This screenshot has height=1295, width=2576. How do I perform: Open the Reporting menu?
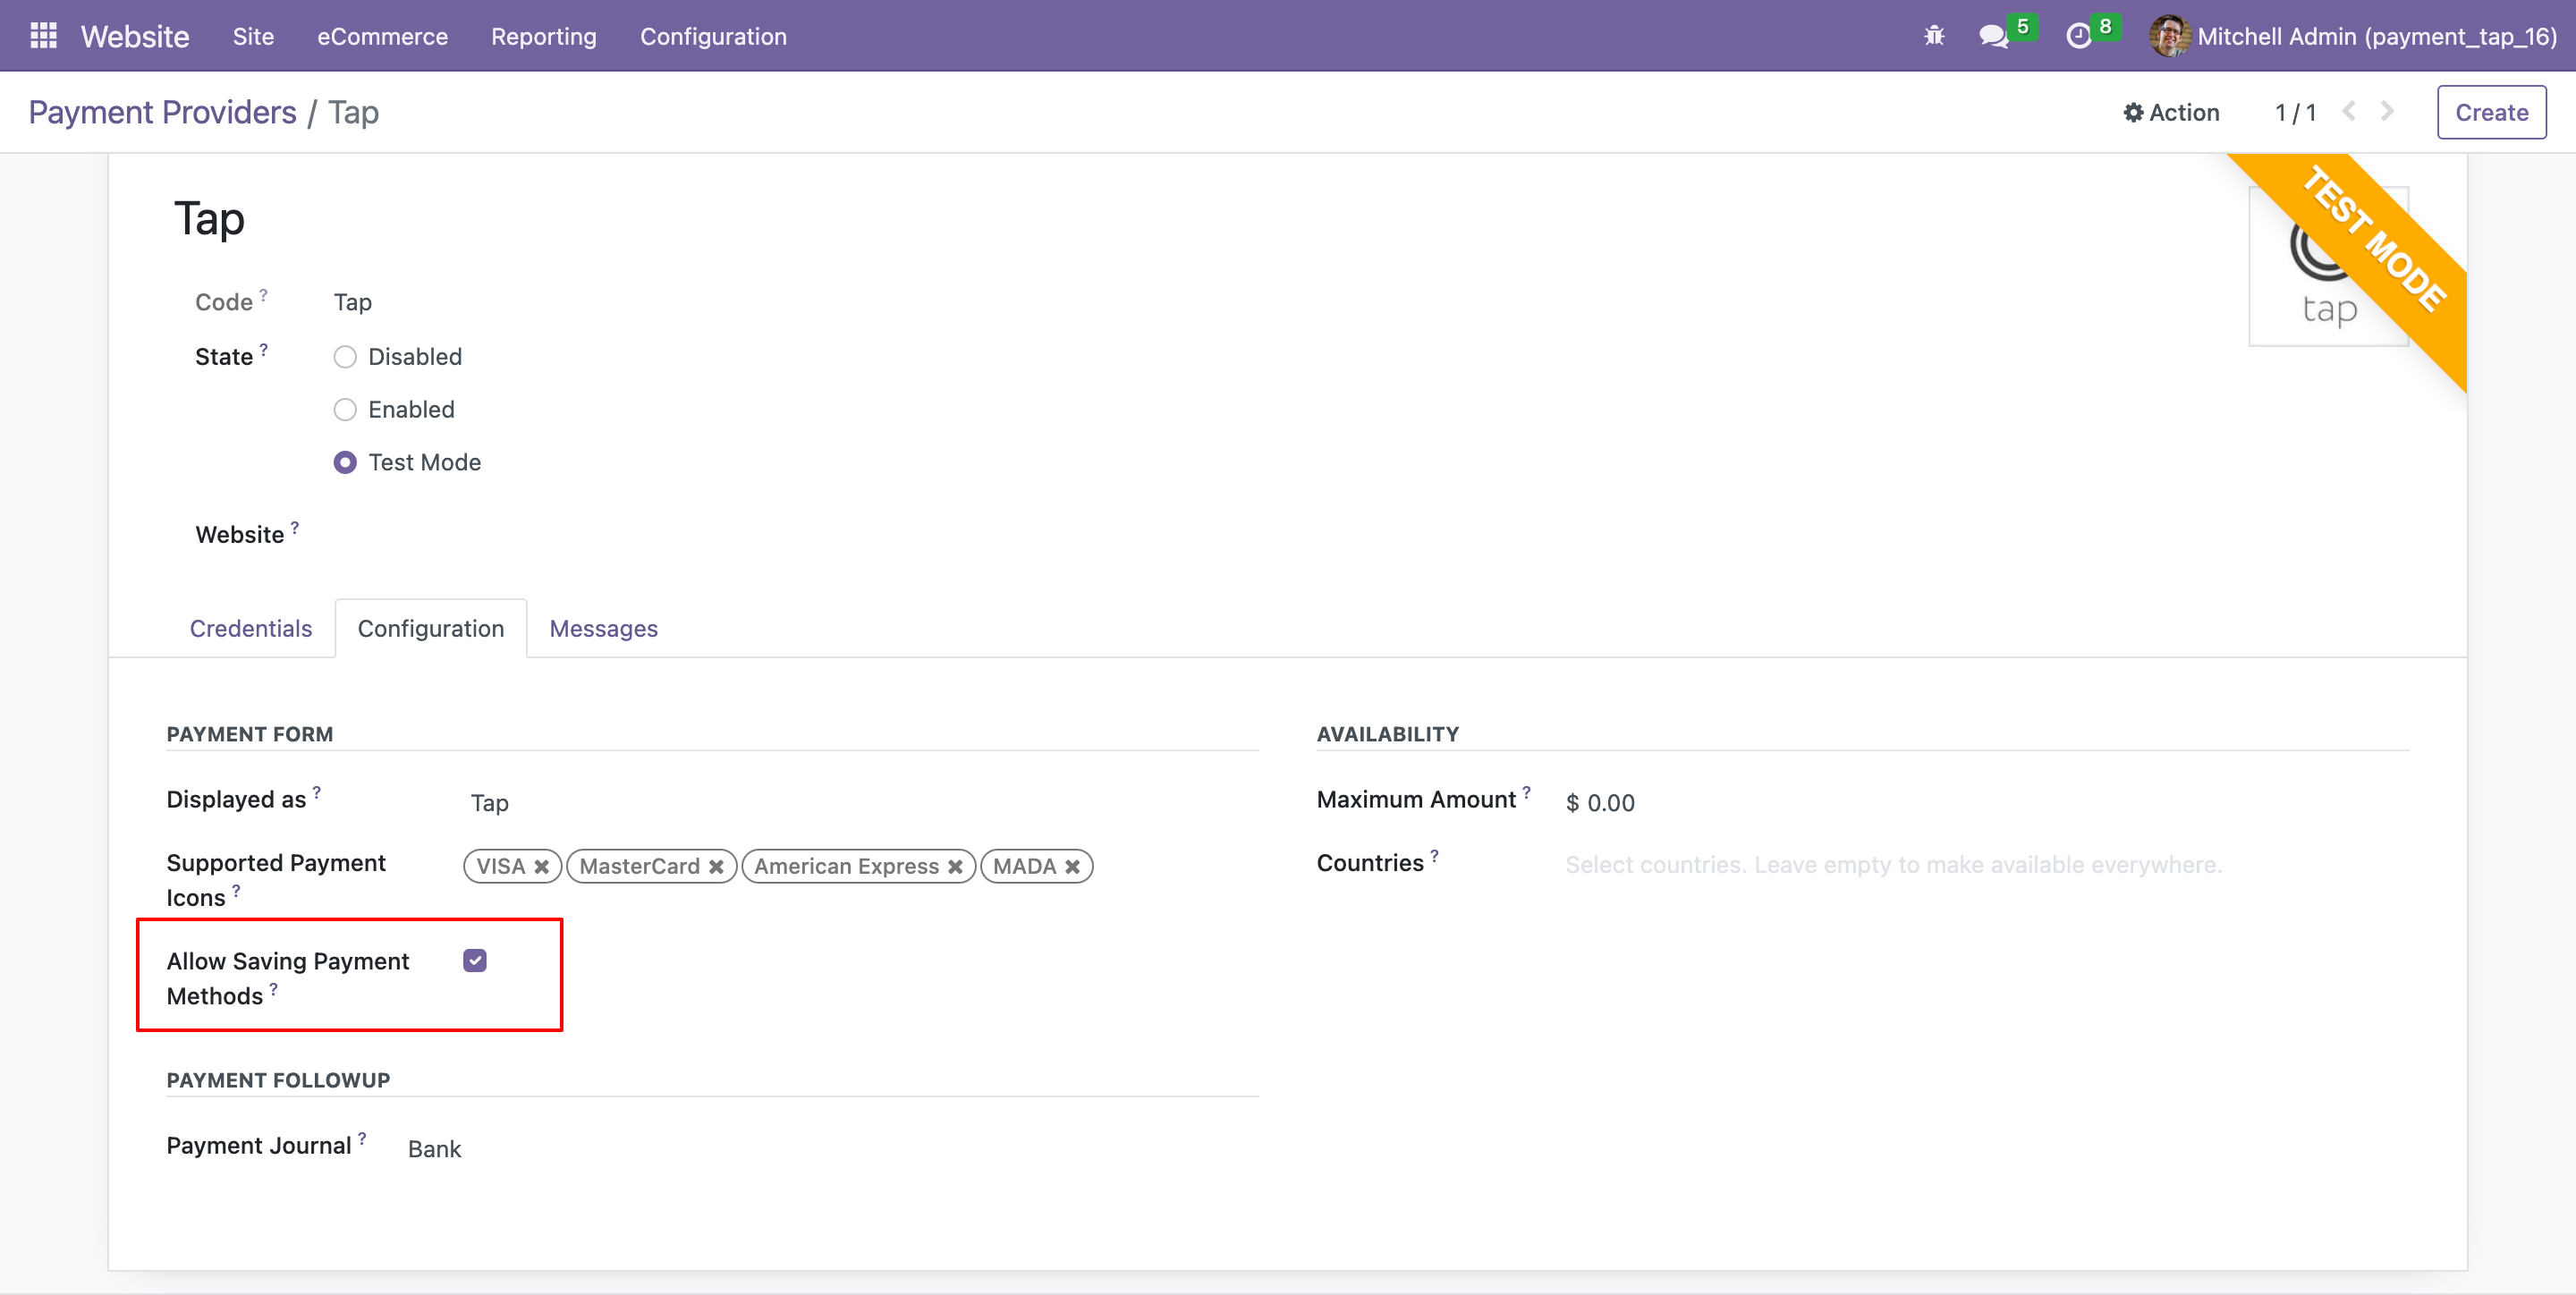pyautogui.click(x=543, y=36)
